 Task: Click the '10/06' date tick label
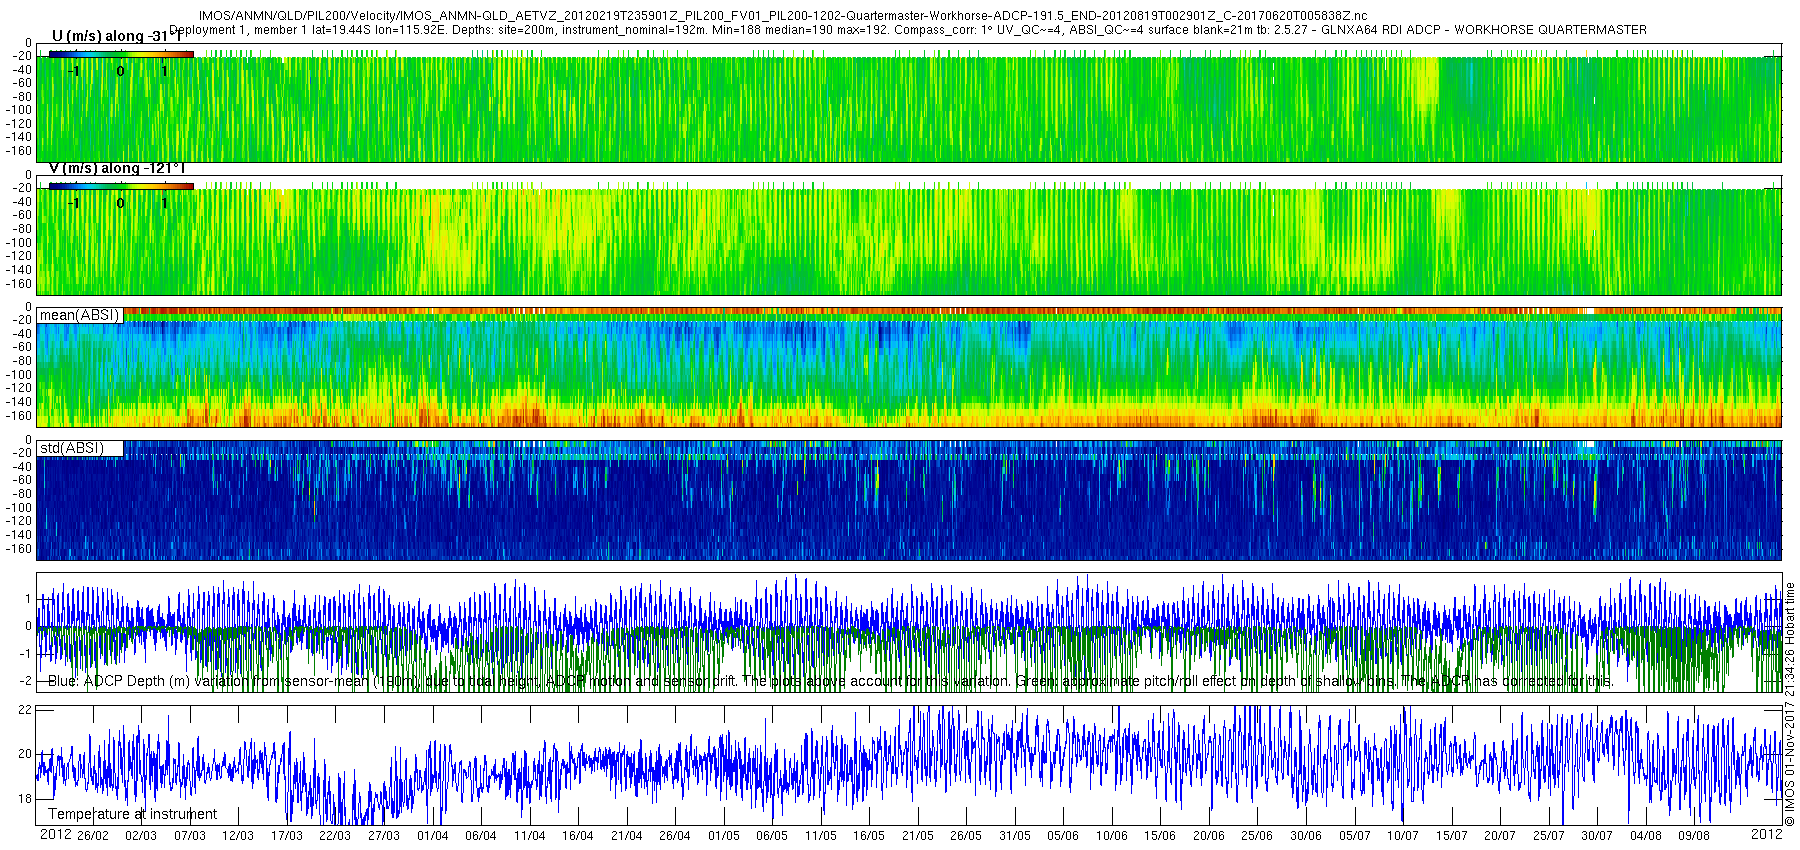1112,836
